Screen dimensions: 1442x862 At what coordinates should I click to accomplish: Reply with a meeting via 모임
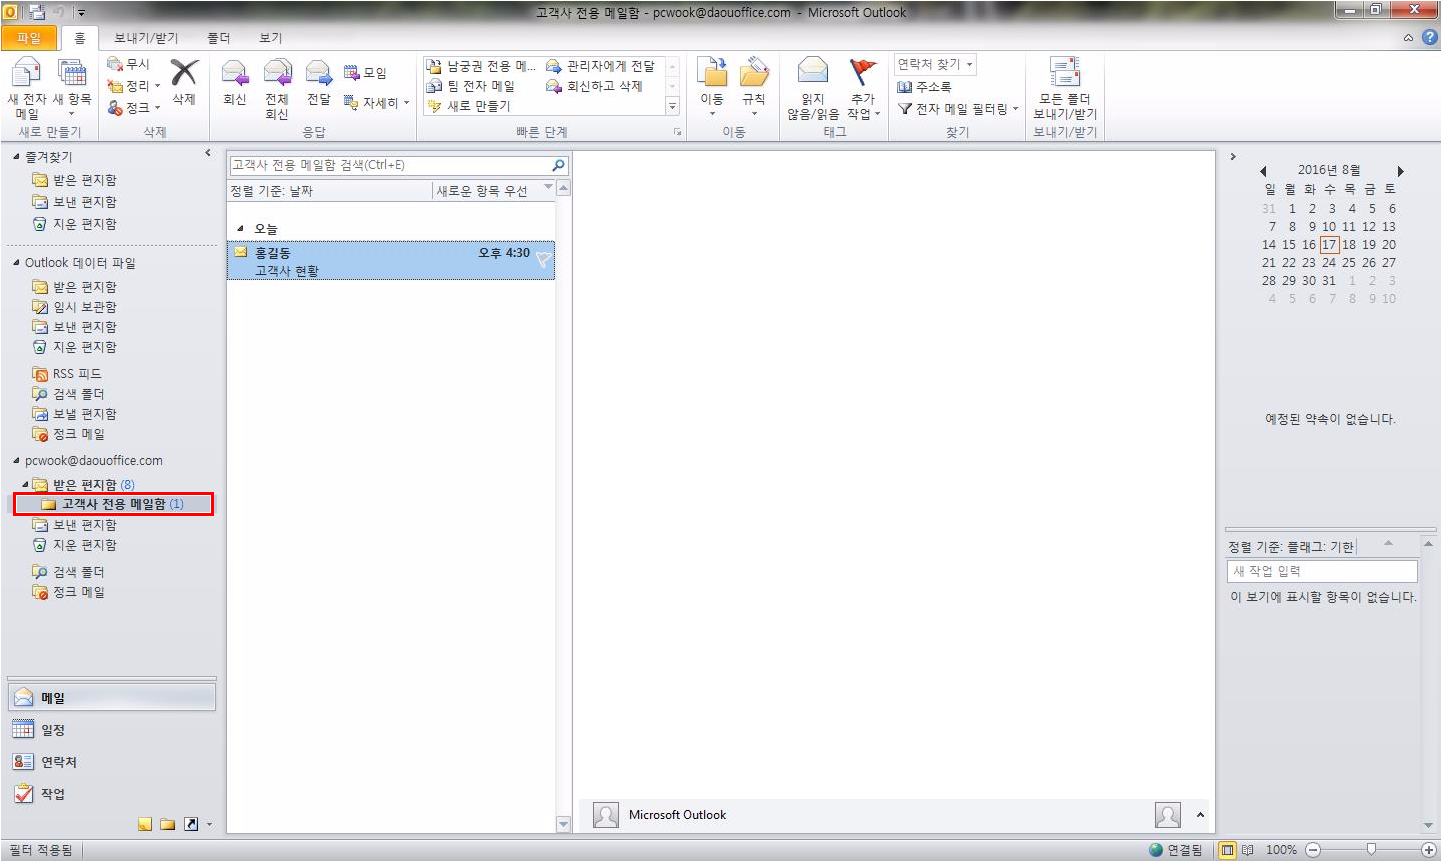[x=365, y=73]
